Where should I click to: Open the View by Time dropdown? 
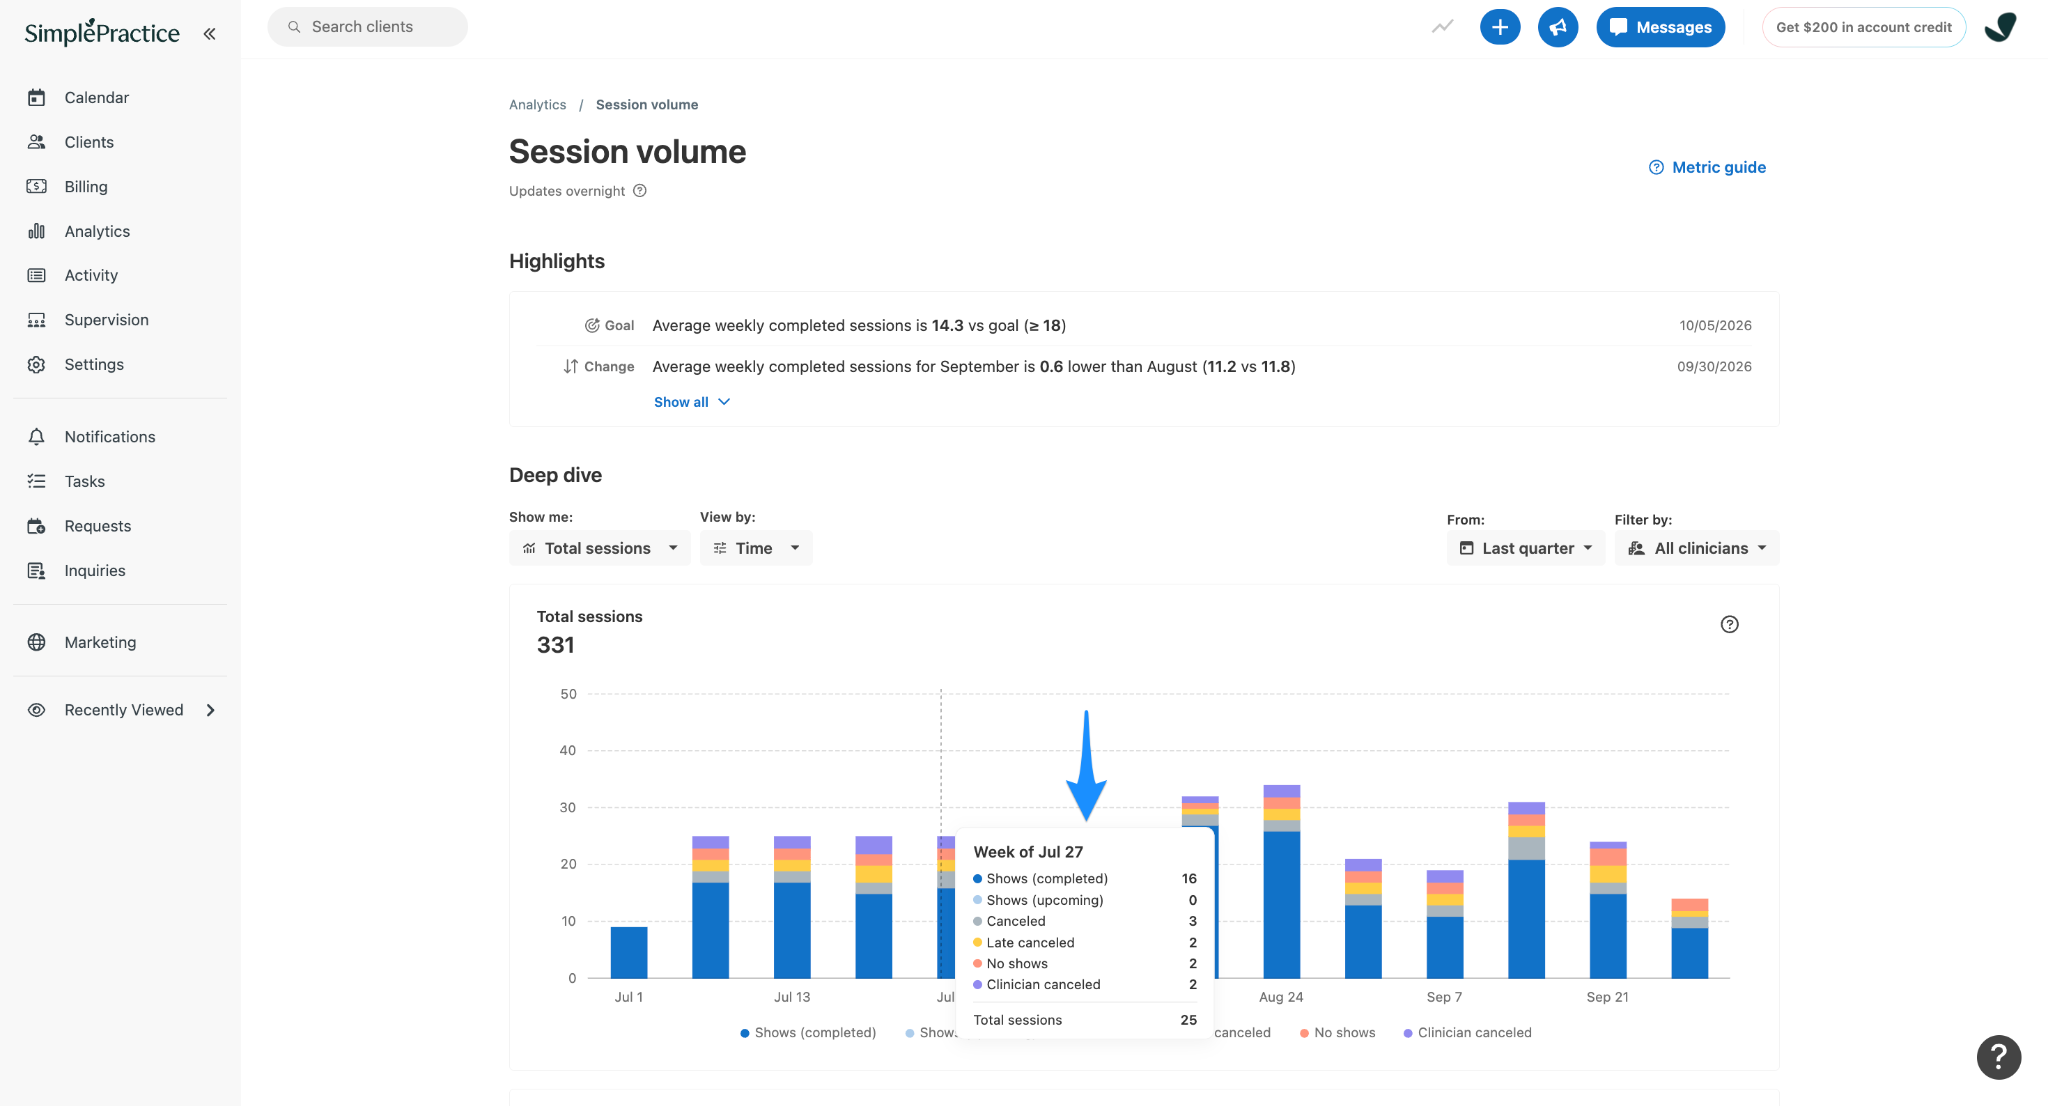click(x=756, y=548)
